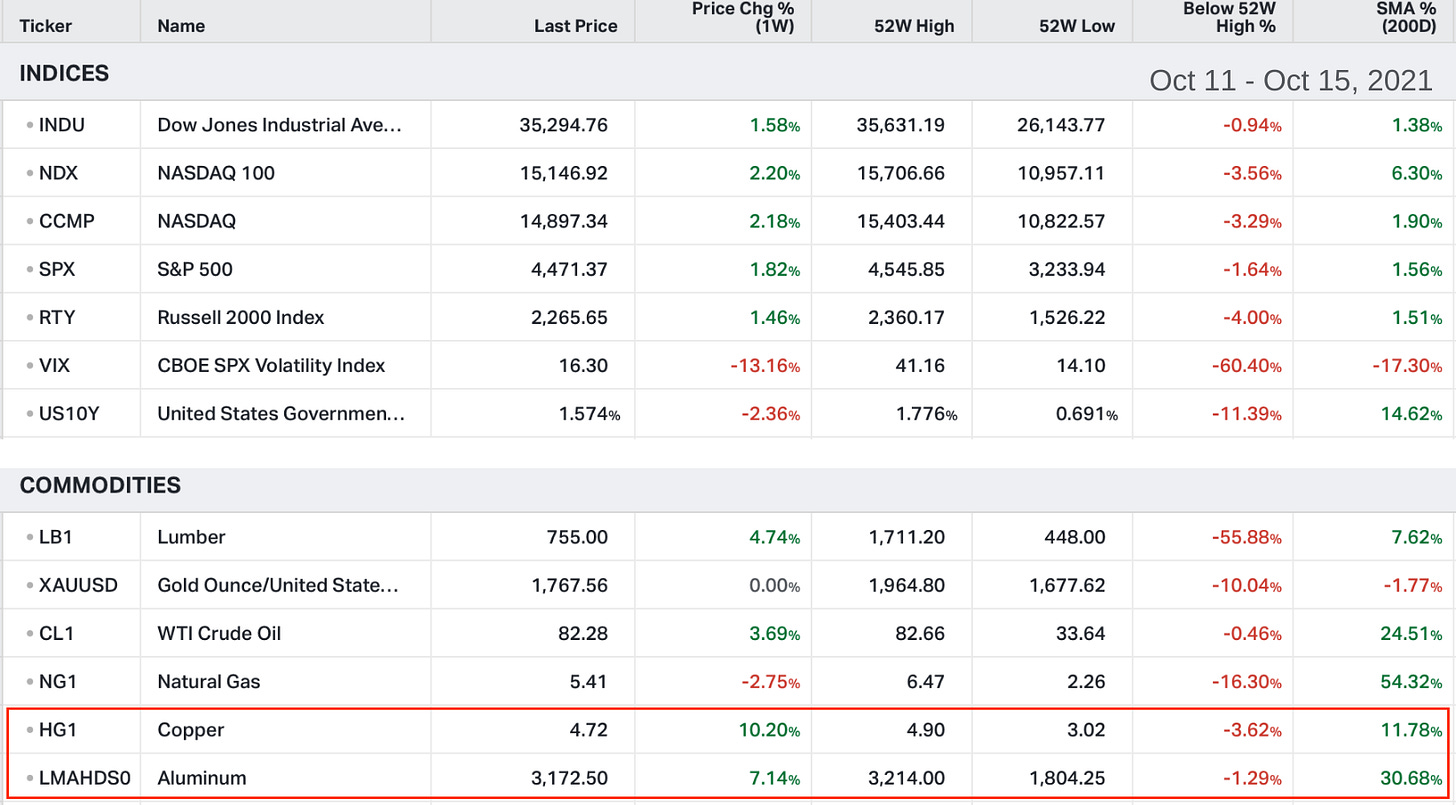1456x805 pixels.
Task: Sort by Below 52W High % header
Action: tap(1229, 18)
